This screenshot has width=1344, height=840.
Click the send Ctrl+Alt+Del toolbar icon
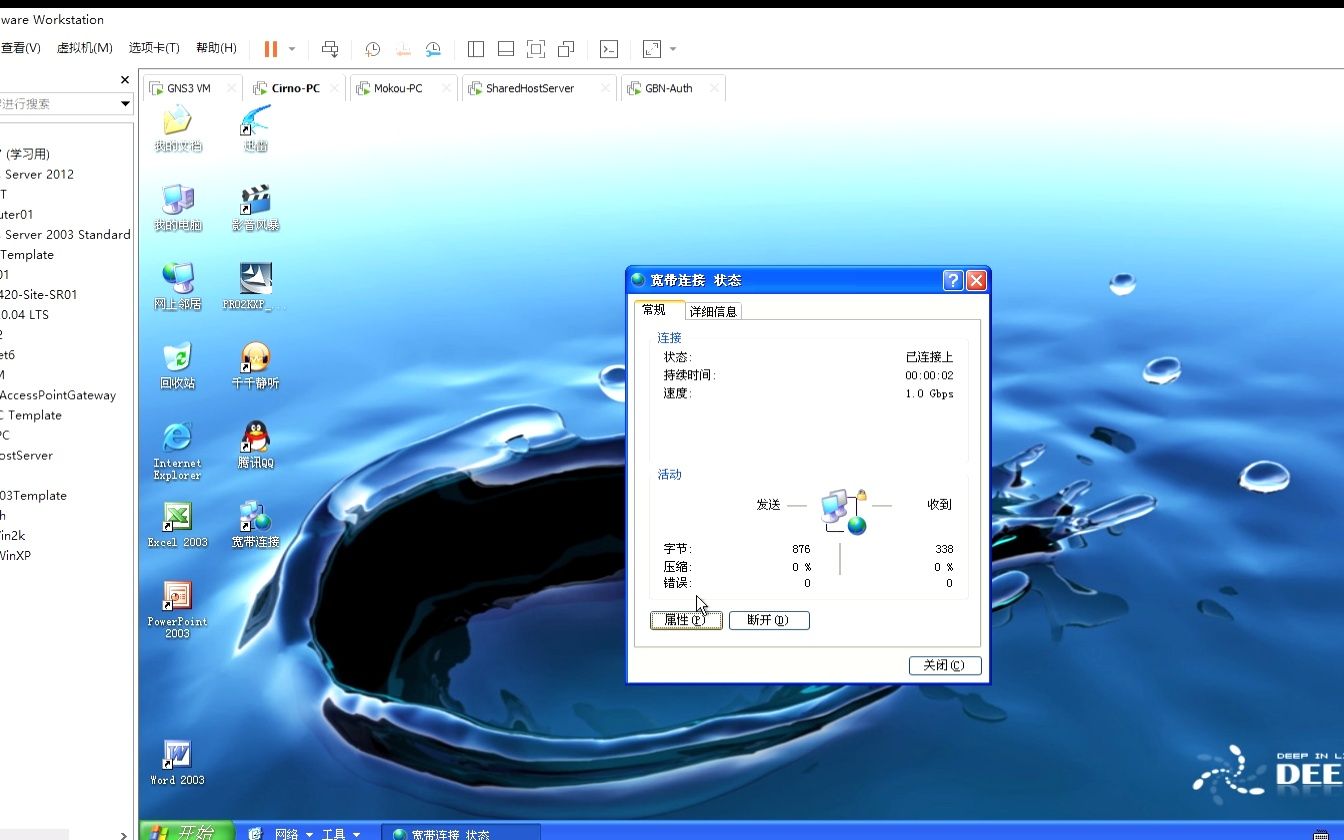click(330, 48)
